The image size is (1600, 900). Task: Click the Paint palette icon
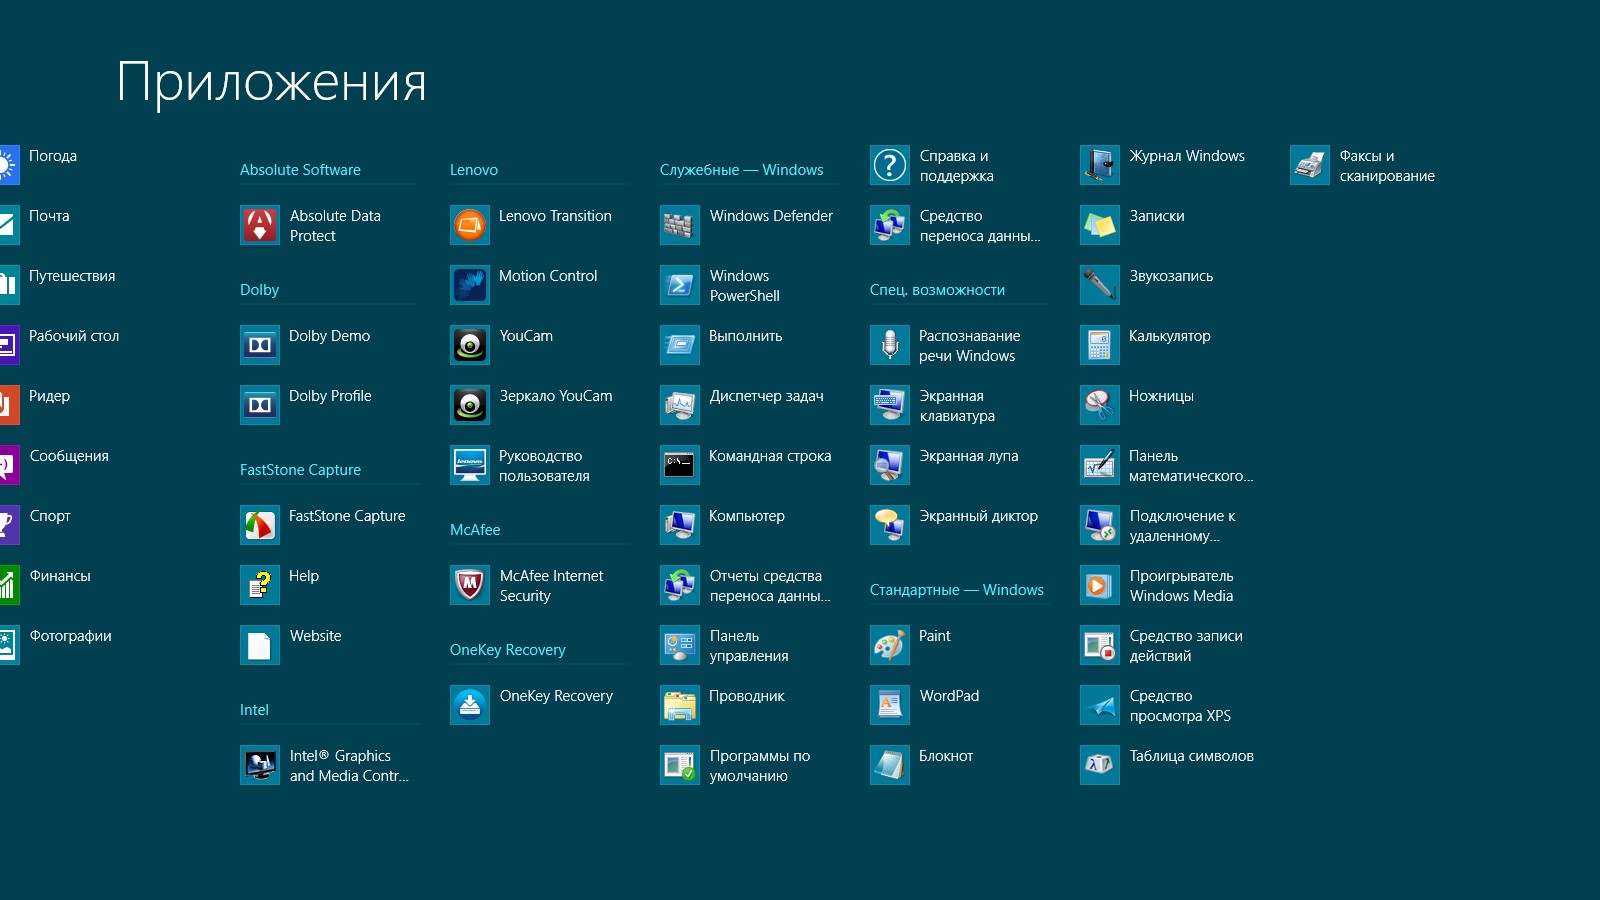(x=890, y=646)
